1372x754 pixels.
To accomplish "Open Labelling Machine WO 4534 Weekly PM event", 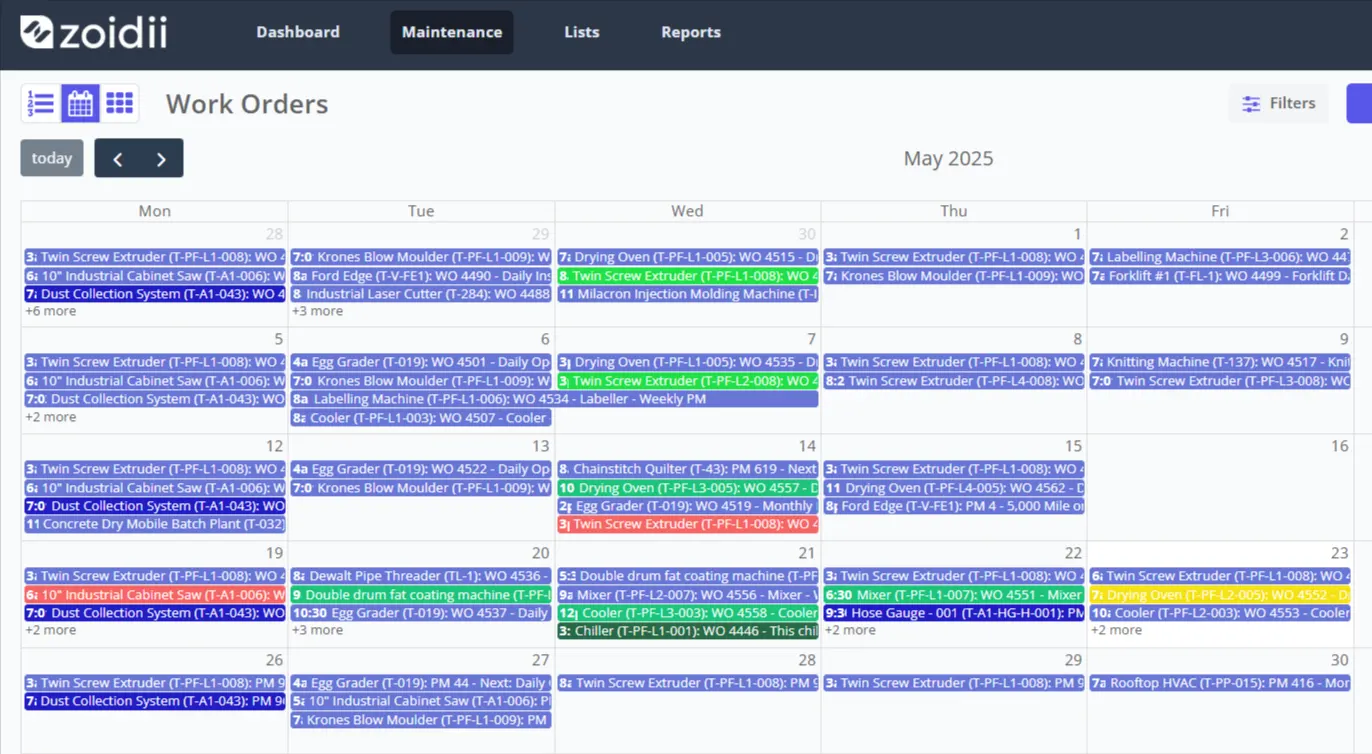I will pyautogui.click(x=554, y=399).
